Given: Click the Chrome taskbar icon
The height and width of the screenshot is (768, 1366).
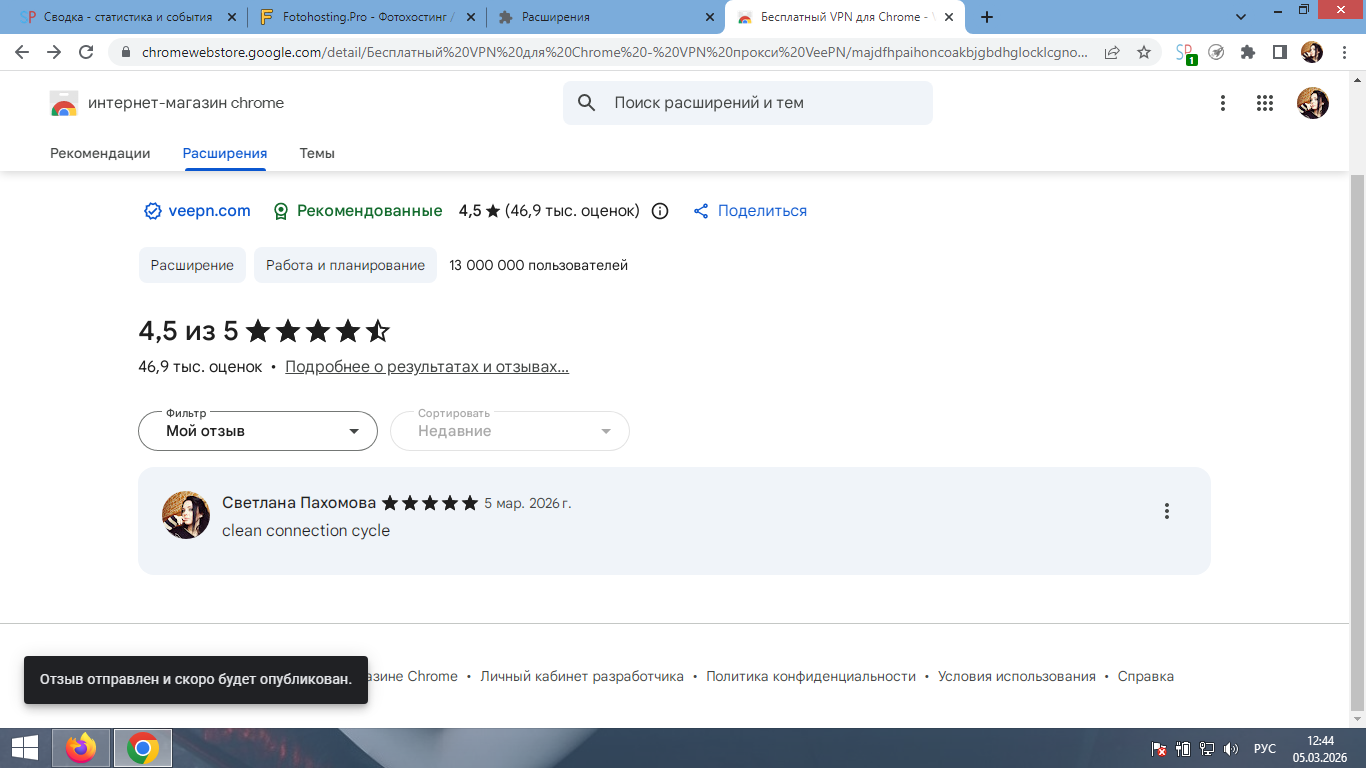Looking at the screenshot, I should (x=143, y=748).
